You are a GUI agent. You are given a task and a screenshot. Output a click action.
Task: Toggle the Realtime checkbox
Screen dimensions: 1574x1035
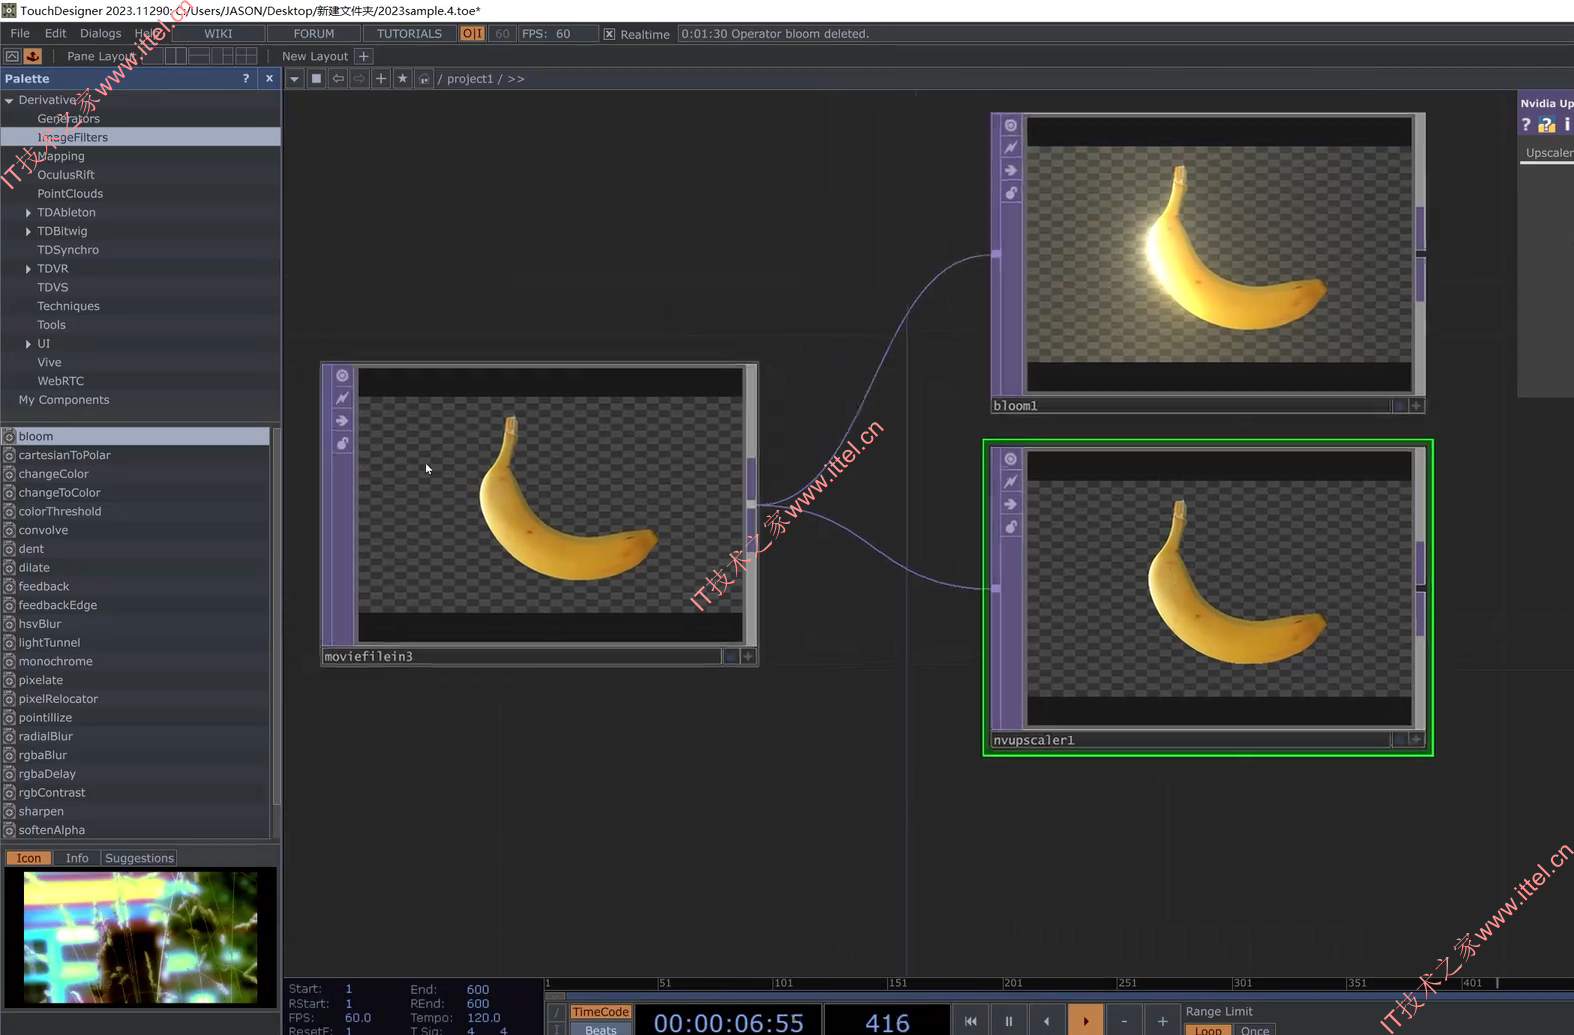[609, 34]
